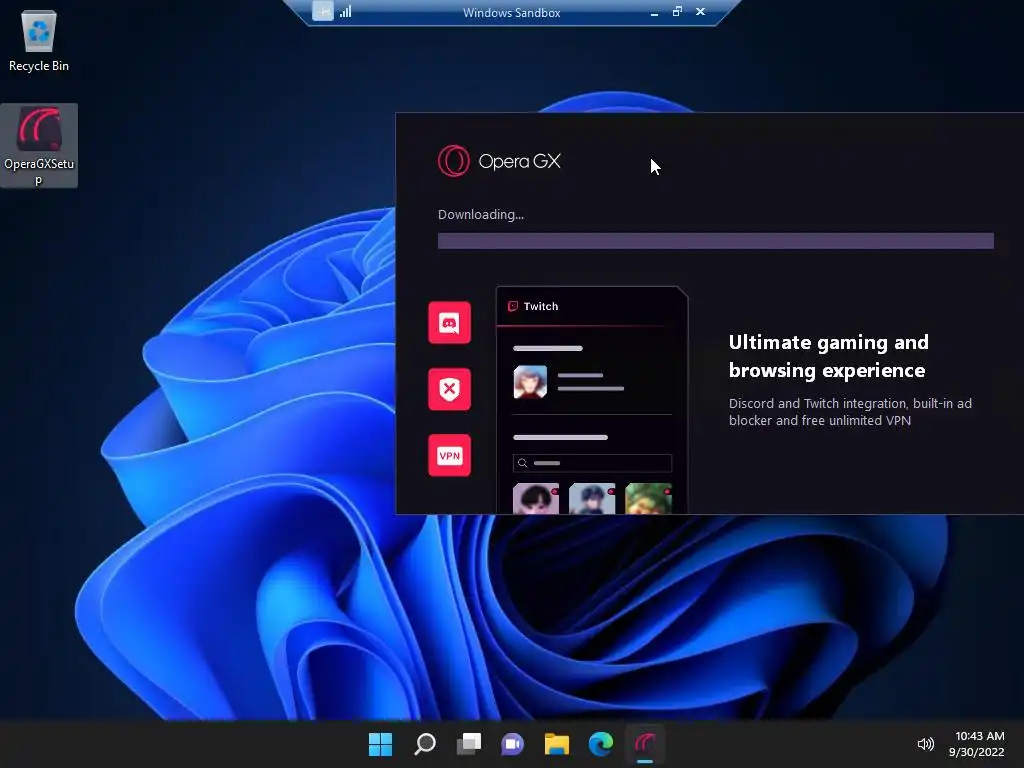Viewport: 1024px width, 768px height.
Task: Click the streamer avatar in Twitch panel
Action: click(530, 382)
